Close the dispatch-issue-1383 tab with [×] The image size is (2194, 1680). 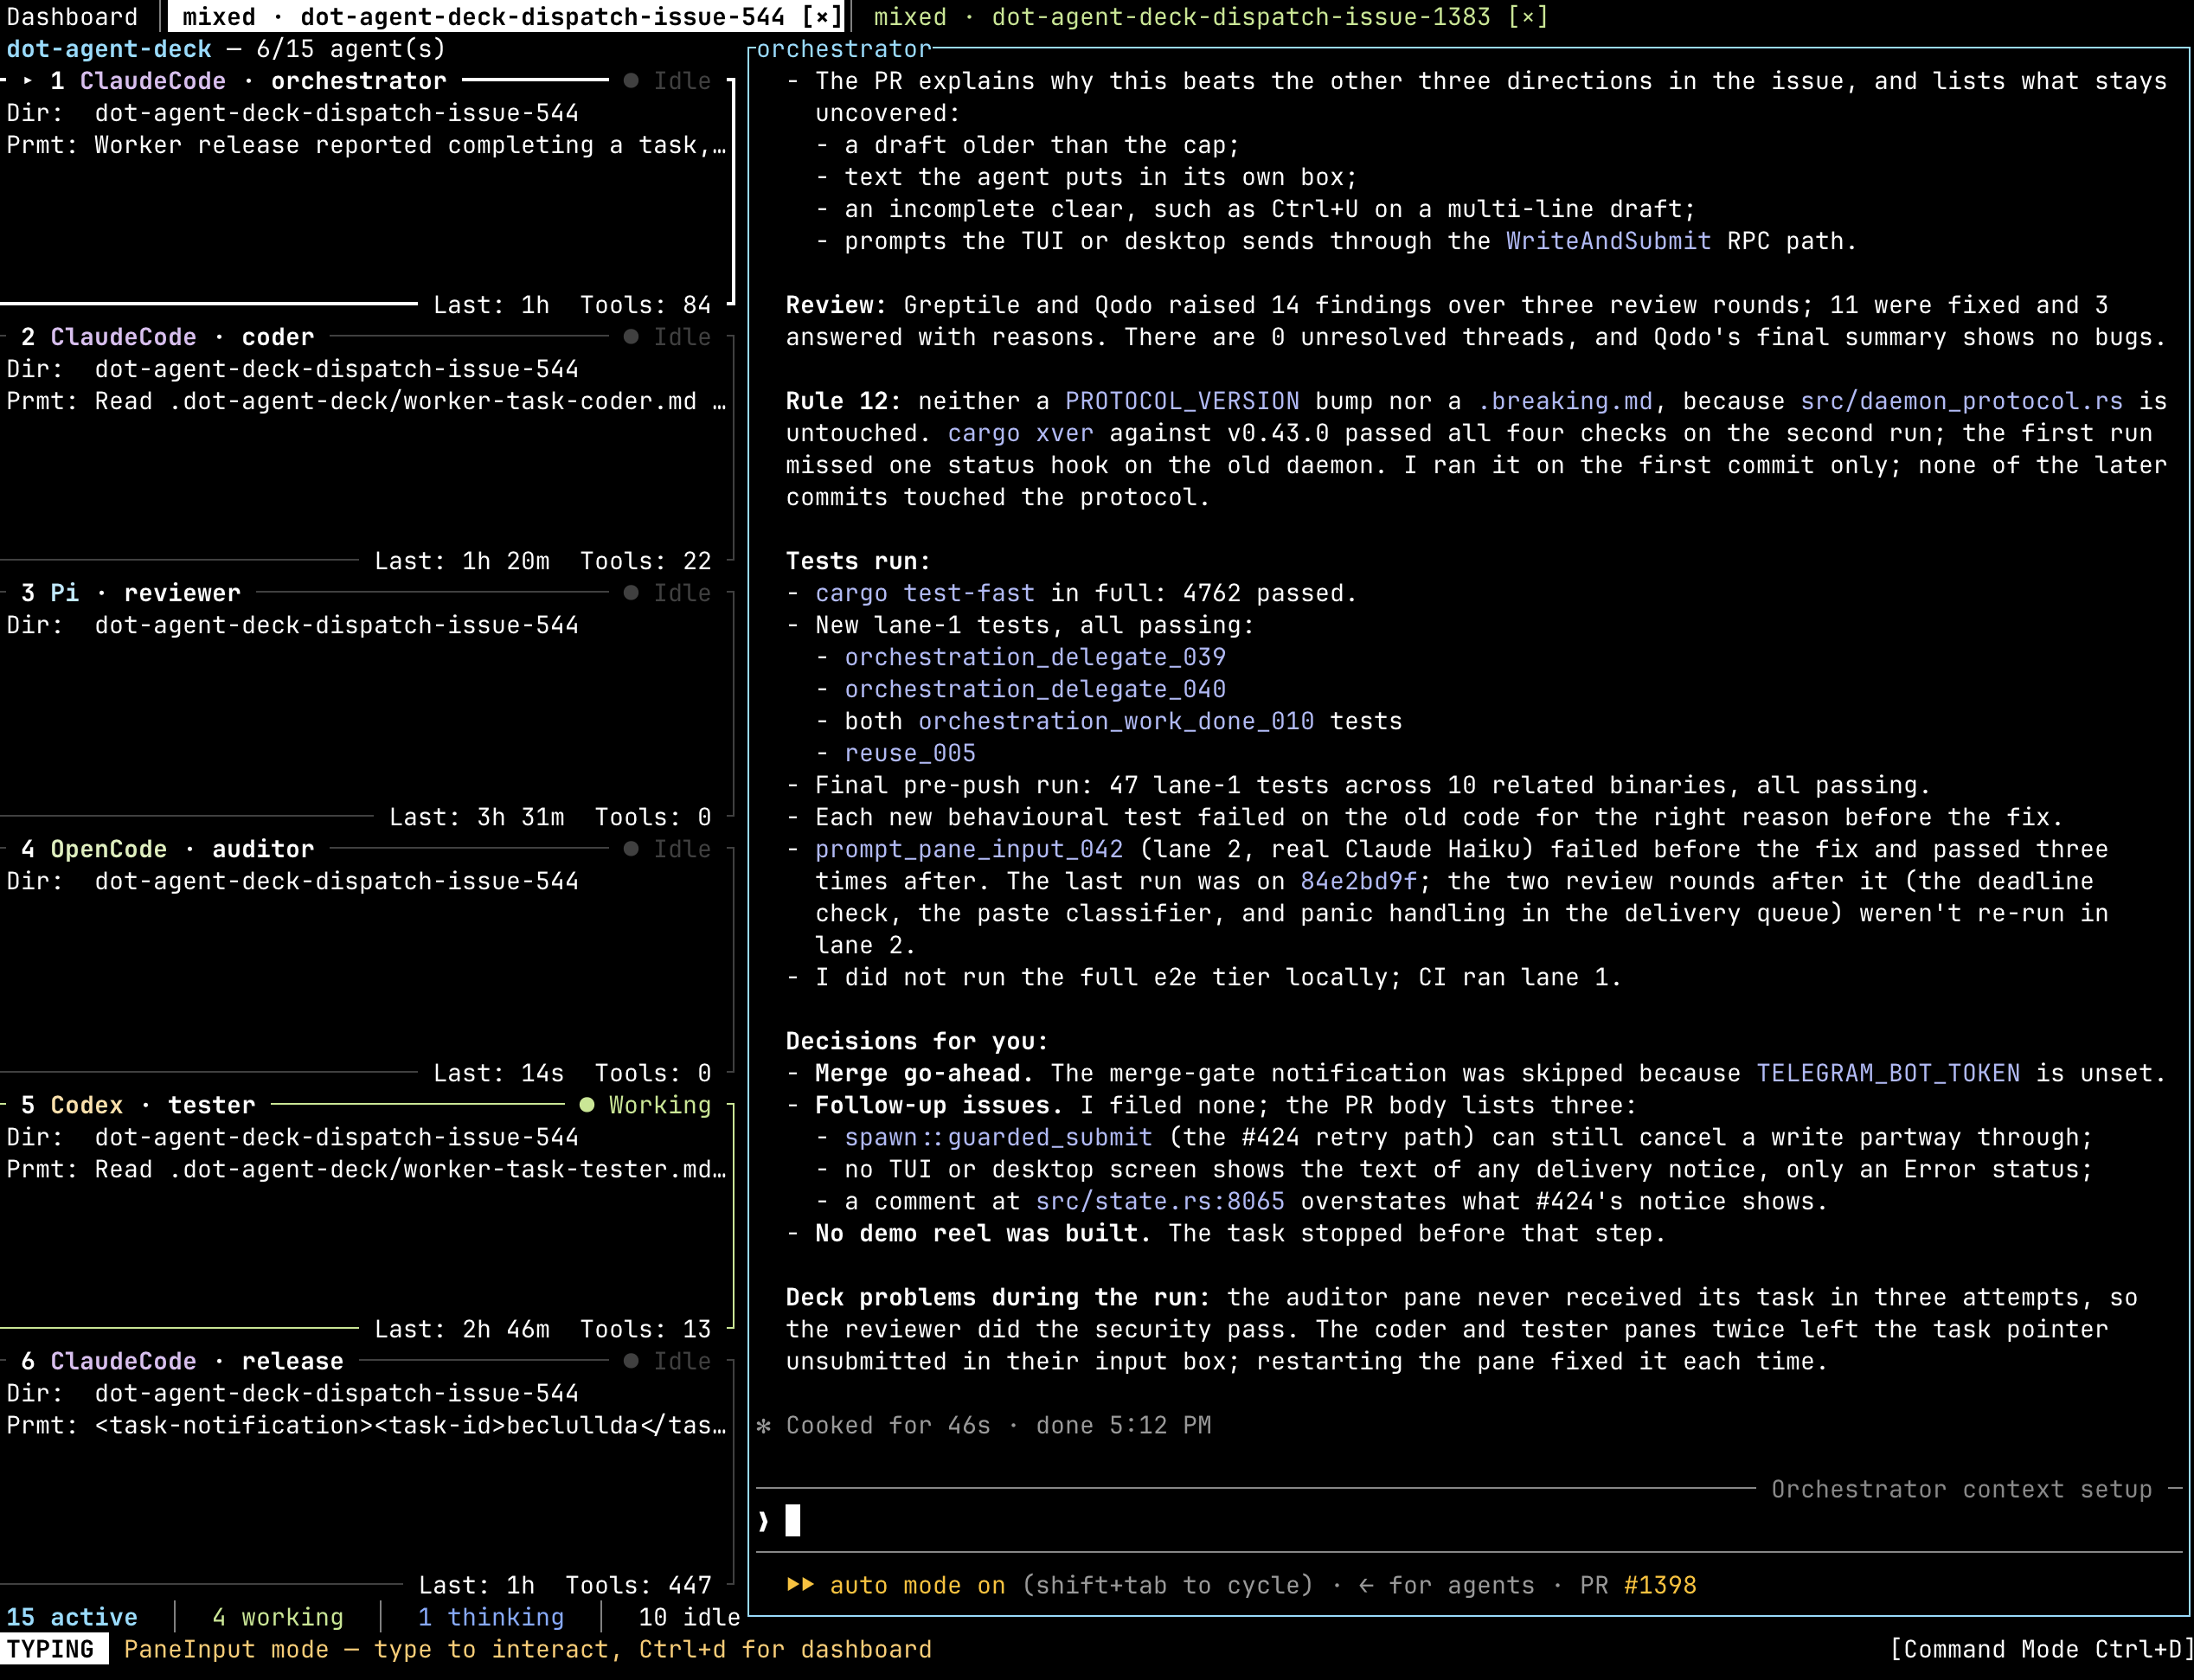point(1527,16)
